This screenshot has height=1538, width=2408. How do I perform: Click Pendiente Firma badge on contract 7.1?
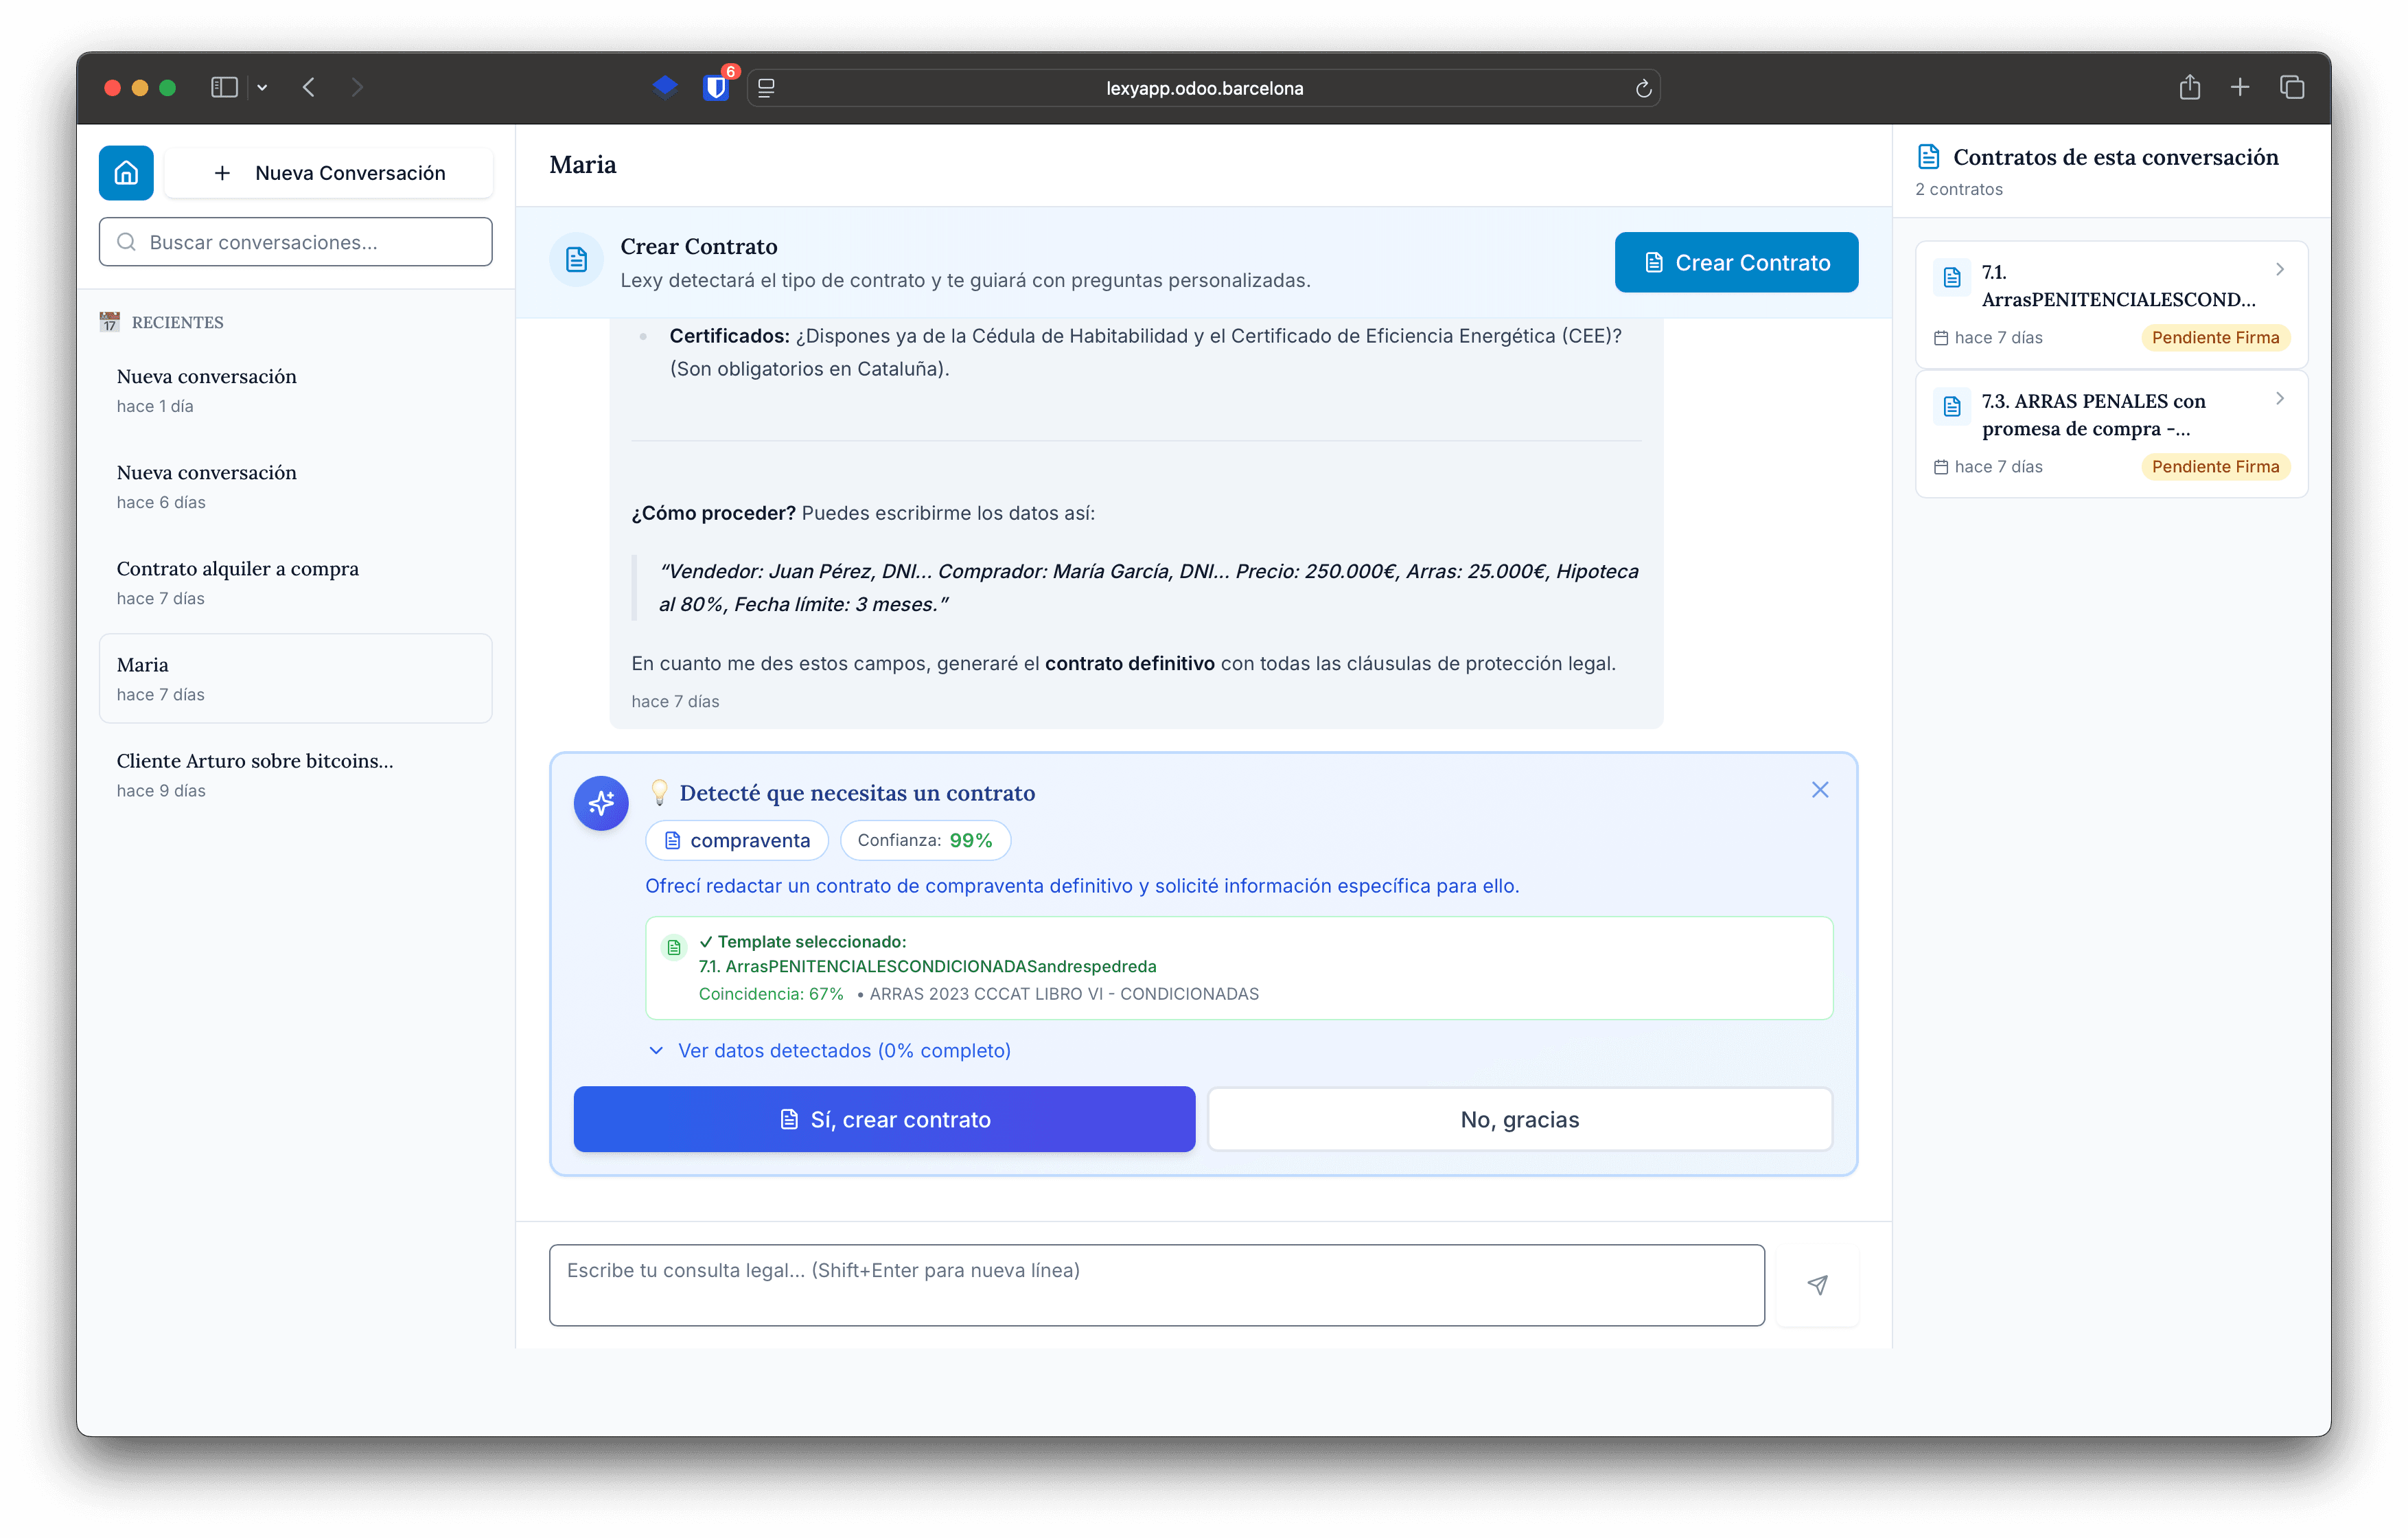(2215, 338)
